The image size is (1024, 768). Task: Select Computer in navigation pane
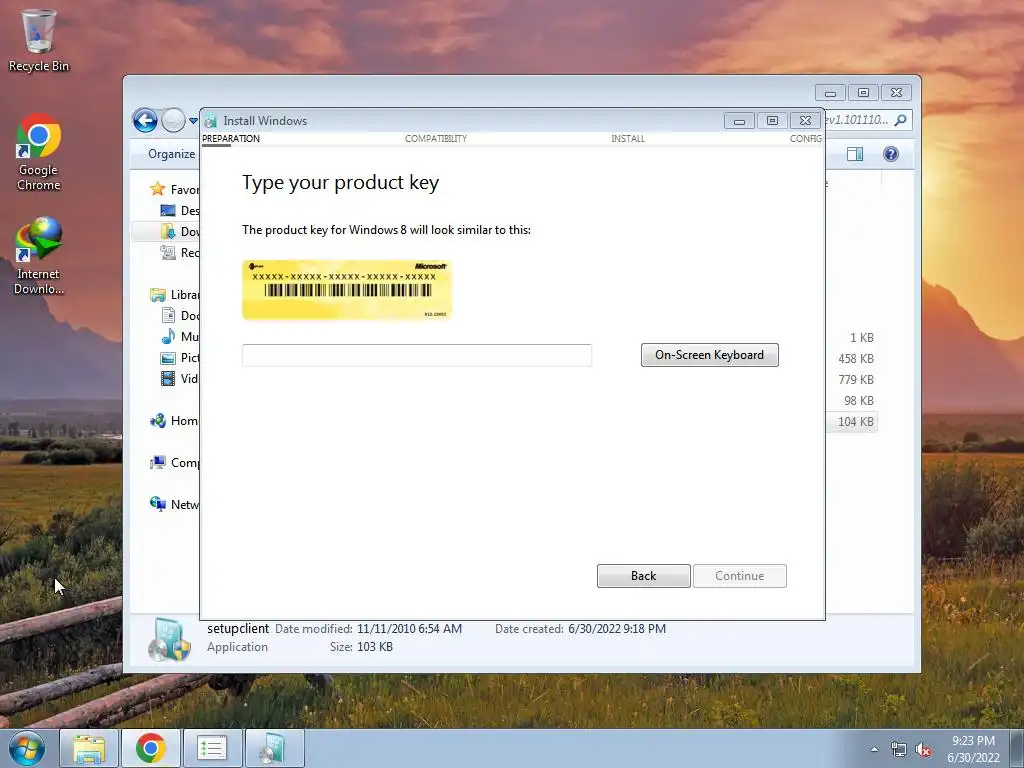pyautogui.click(x=174, y=463)
